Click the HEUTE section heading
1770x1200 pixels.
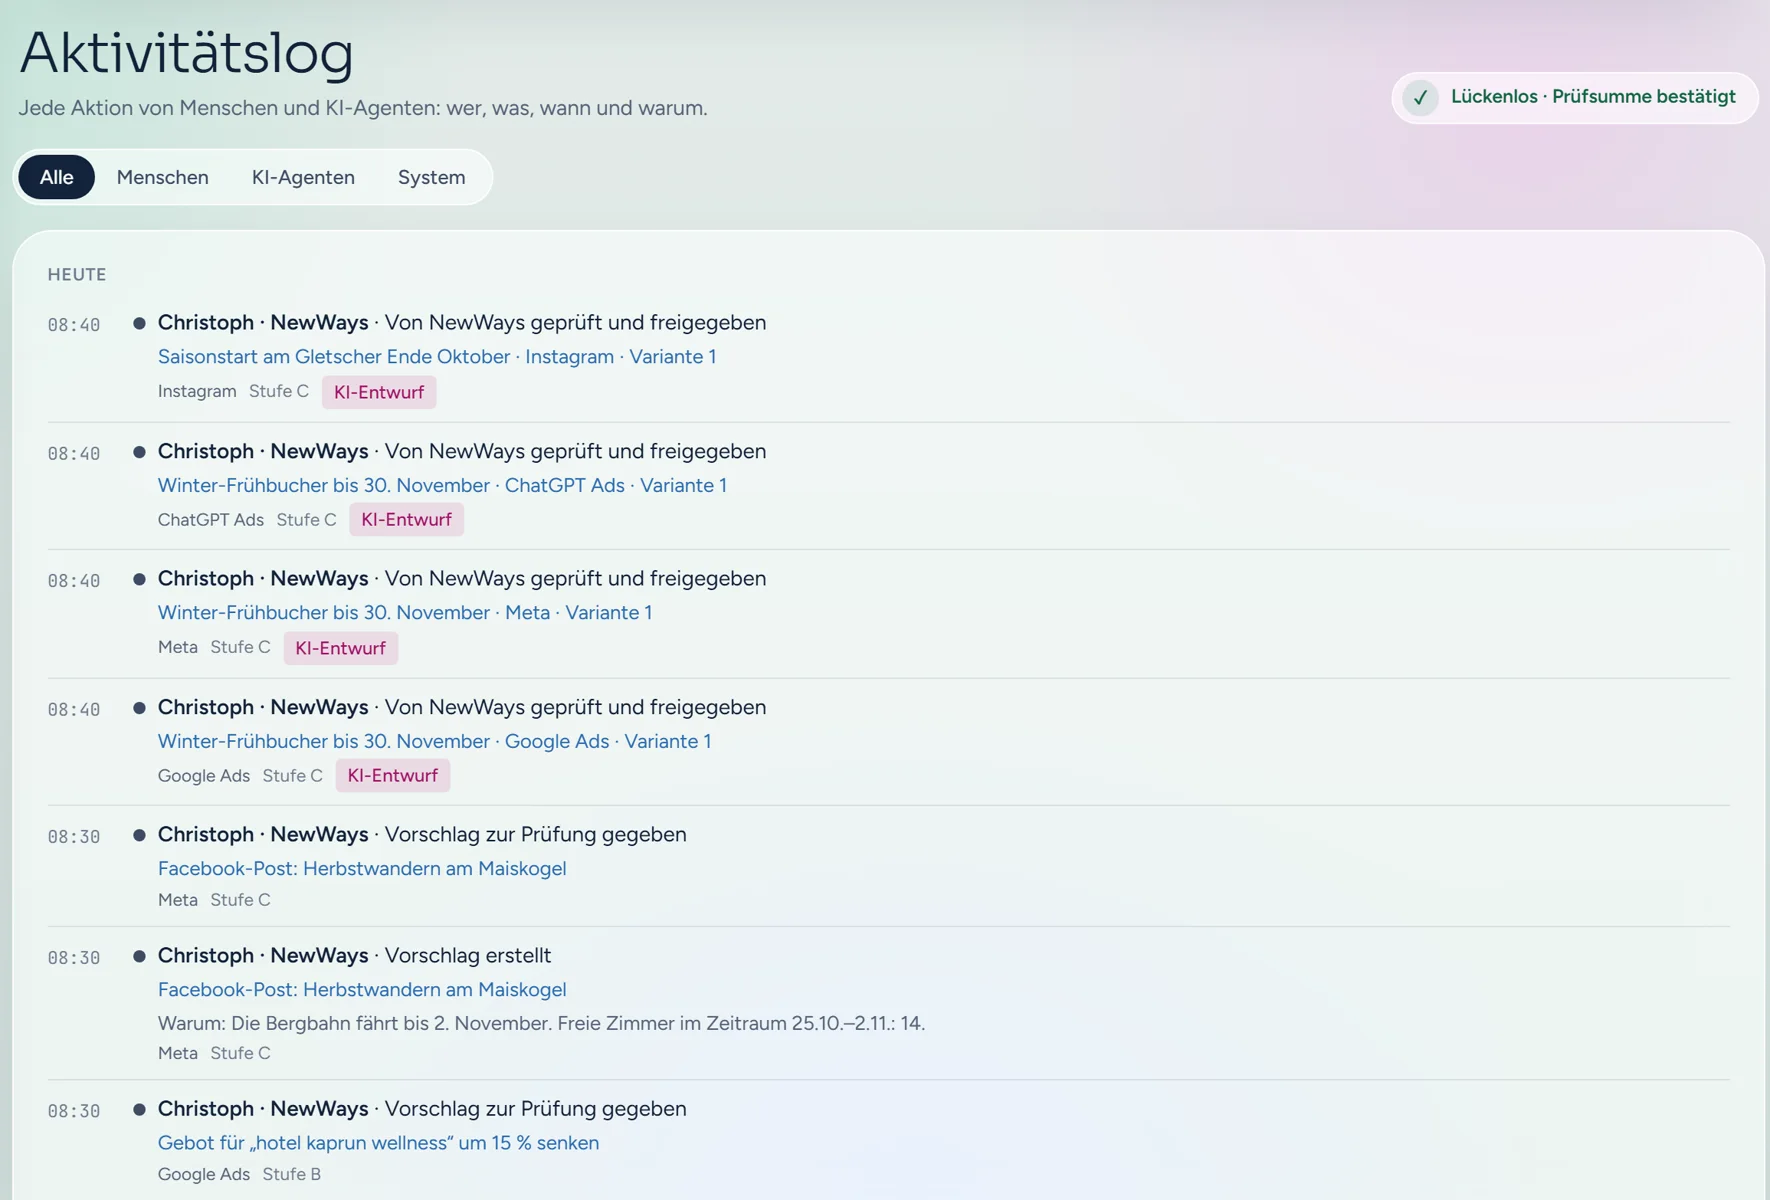tap(77, 275)
